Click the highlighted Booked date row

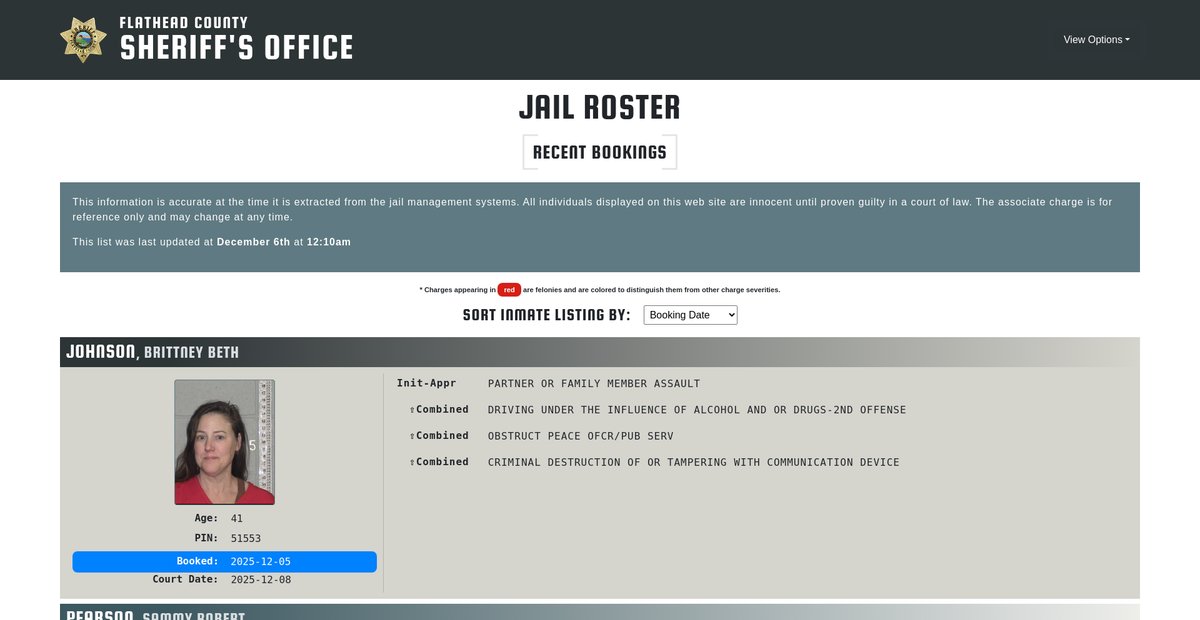[224, 561]
